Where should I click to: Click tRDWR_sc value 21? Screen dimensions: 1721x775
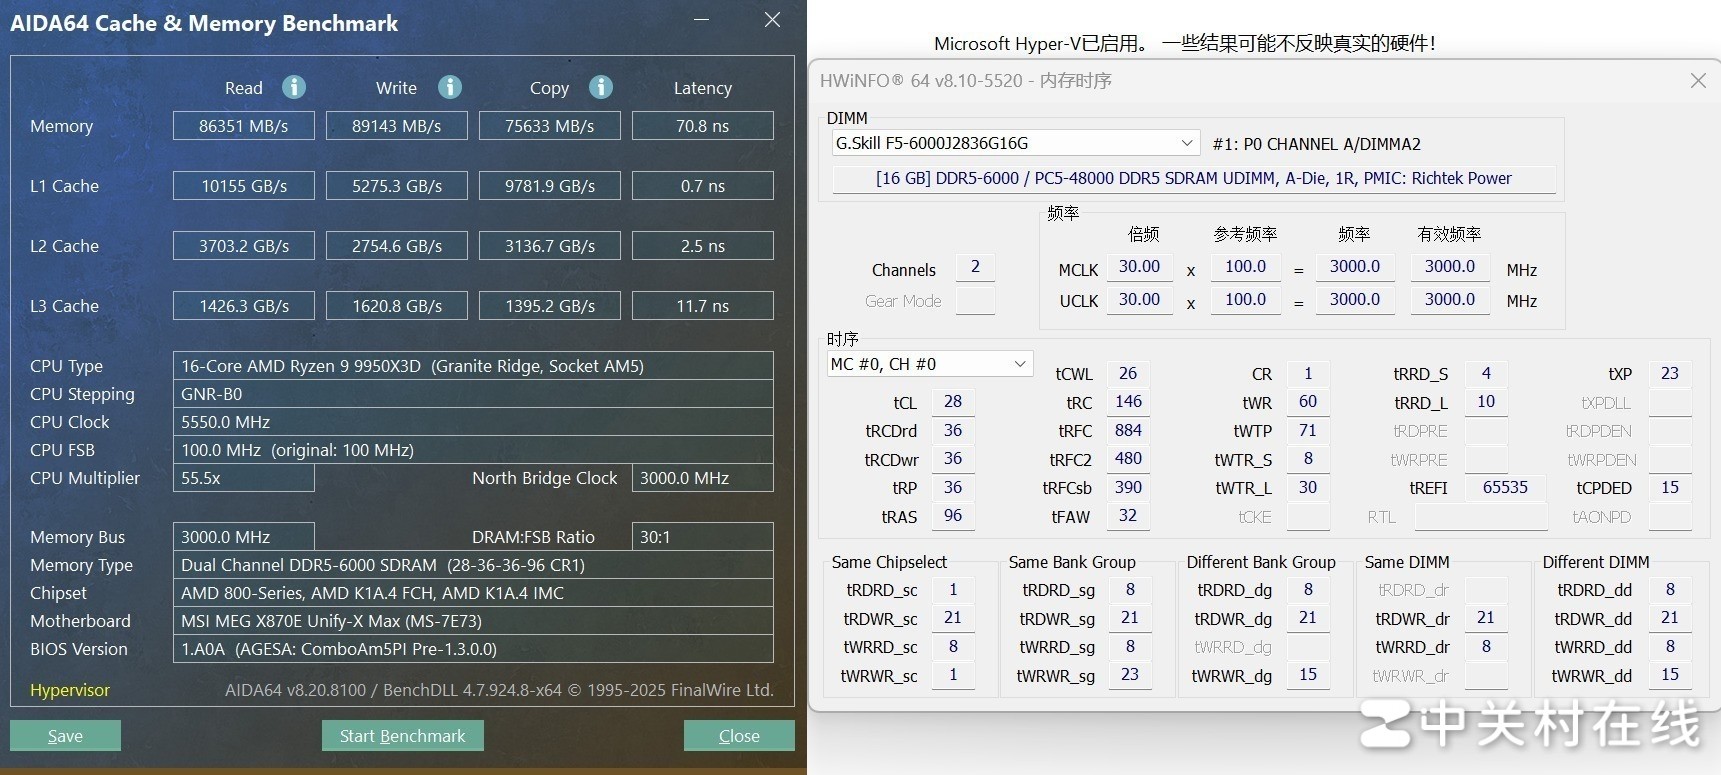tap(953, 618)
